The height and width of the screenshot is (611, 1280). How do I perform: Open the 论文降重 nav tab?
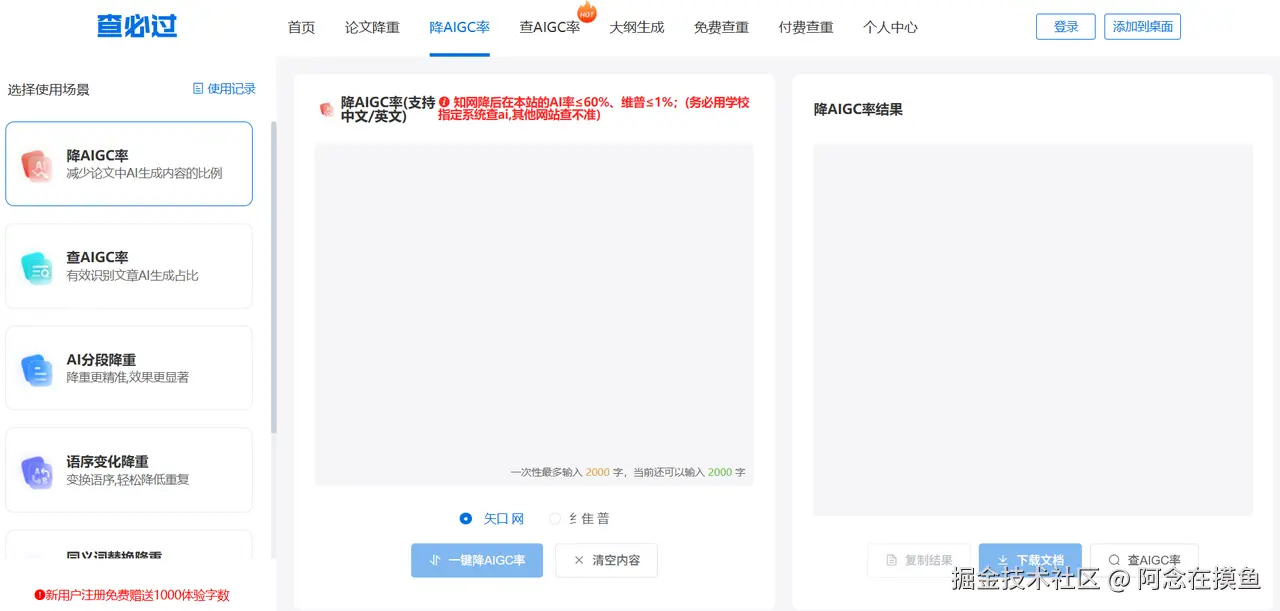tap(372, 28)
